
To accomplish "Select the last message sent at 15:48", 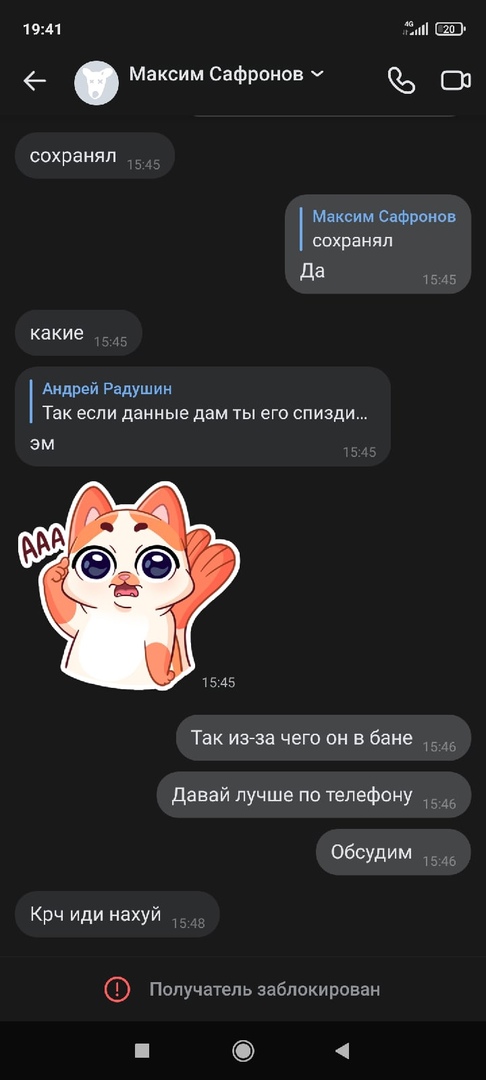I will tap(117, 915).
